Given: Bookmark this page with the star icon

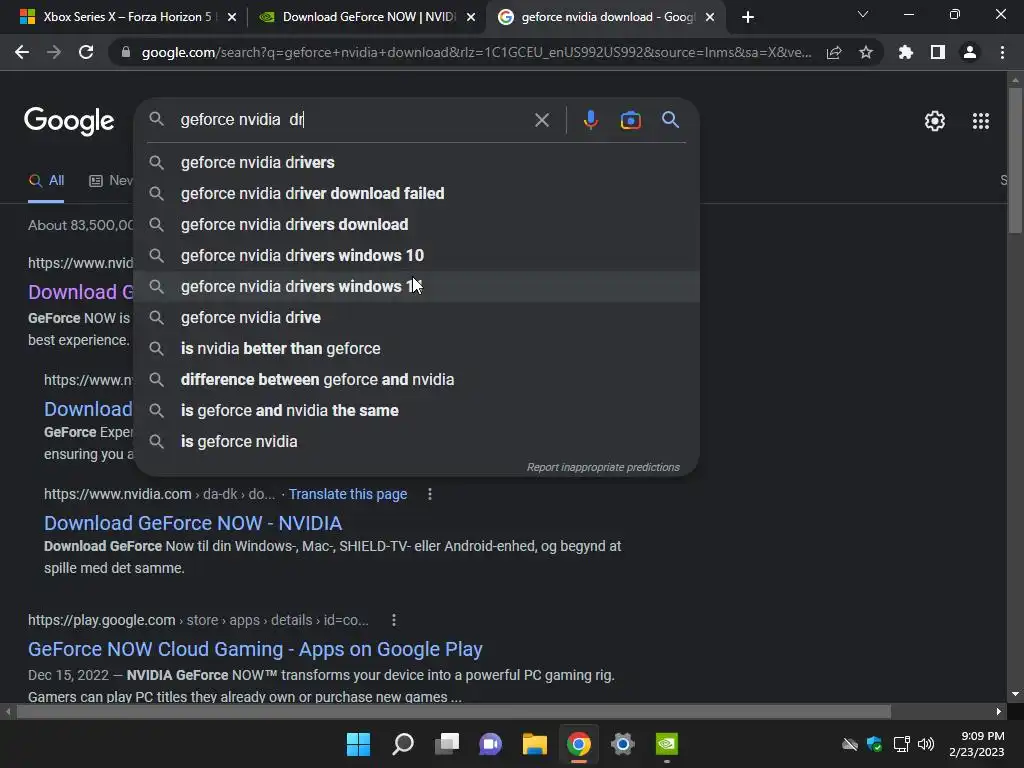Looking at the screenshot, I should [866, 52].
